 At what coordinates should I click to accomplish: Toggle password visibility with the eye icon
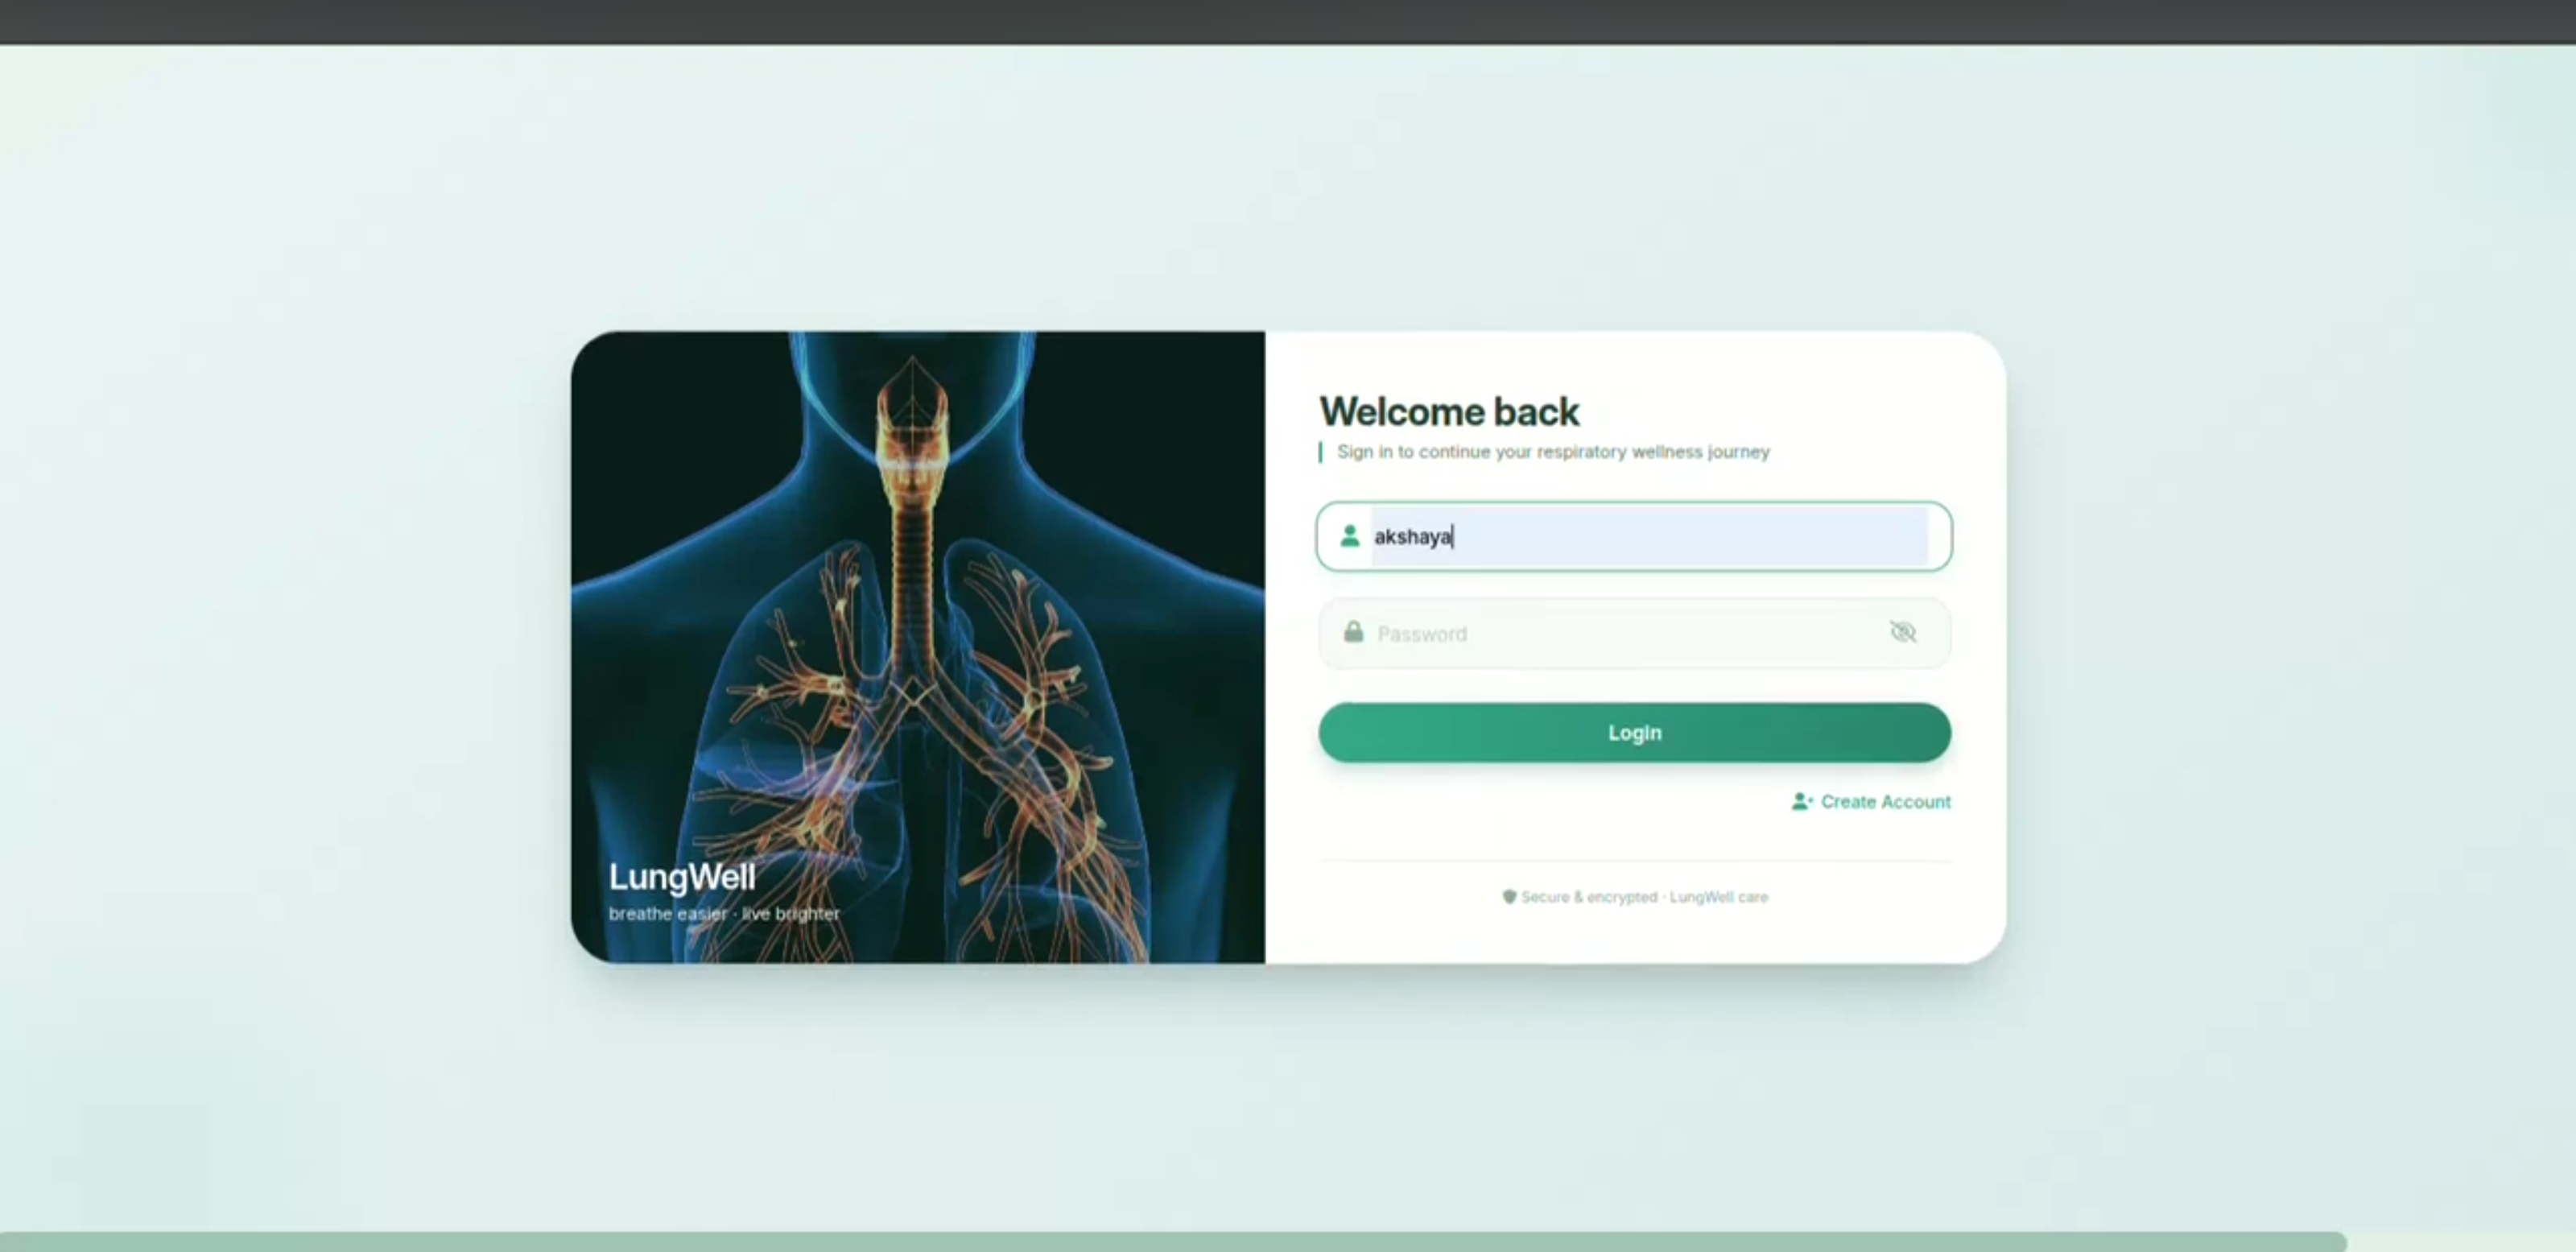[x=1903, y=632]
